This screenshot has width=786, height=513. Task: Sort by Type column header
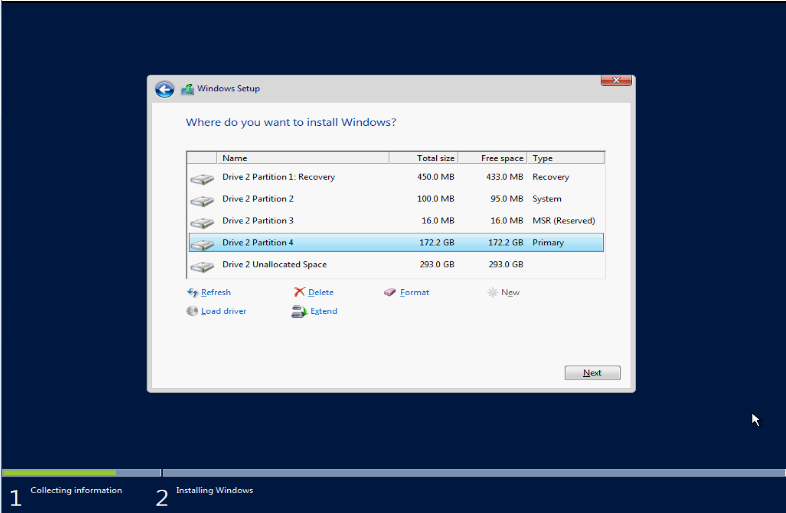point(566,158)
